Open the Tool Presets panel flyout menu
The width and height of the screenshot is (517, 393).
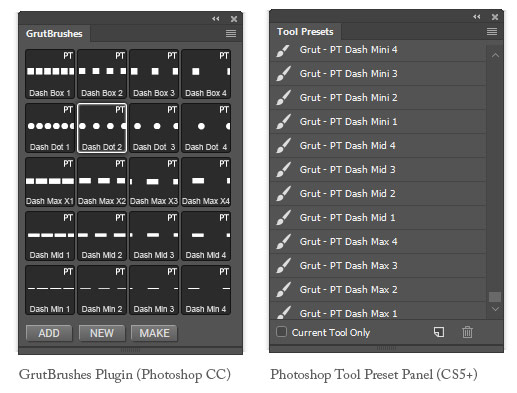point(492,32)
